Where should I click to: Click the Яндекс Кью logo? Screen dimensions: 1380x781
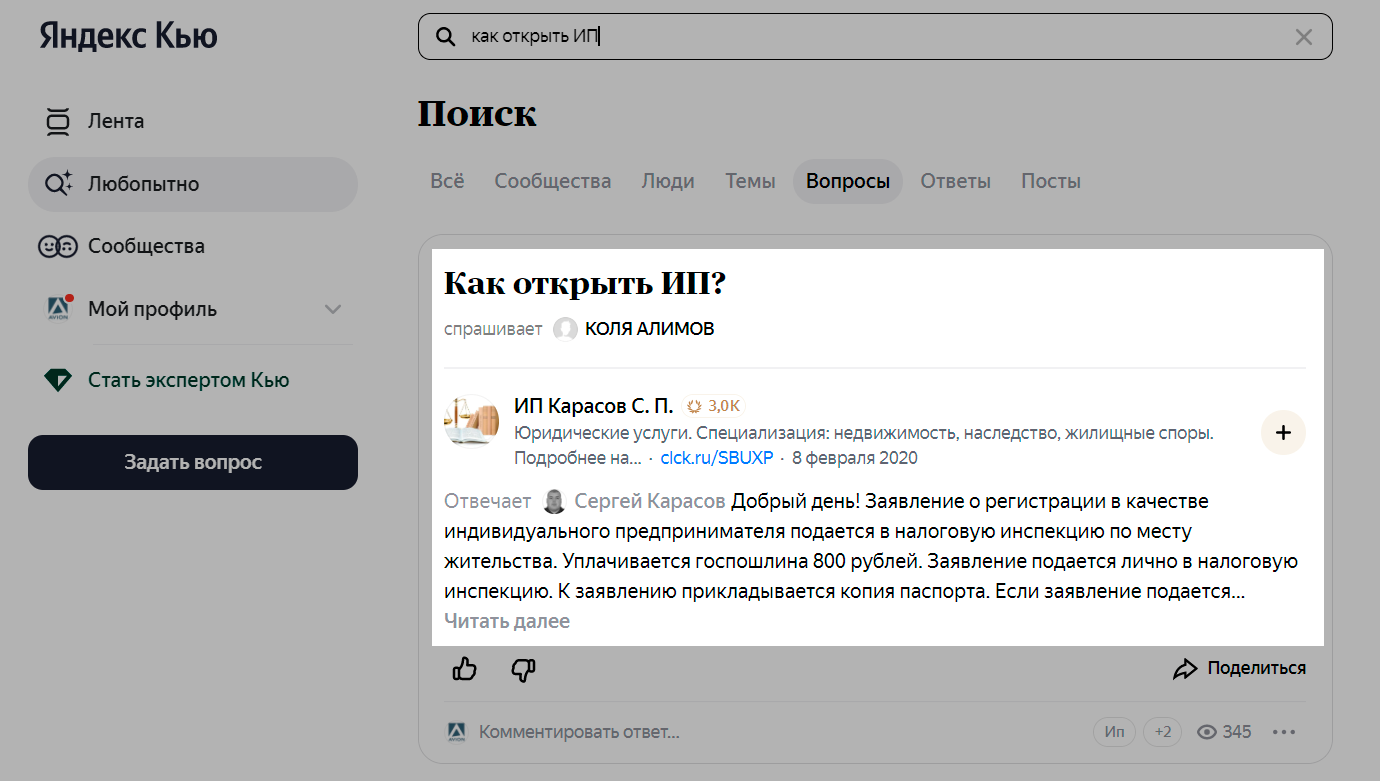[x=128, y=37]
